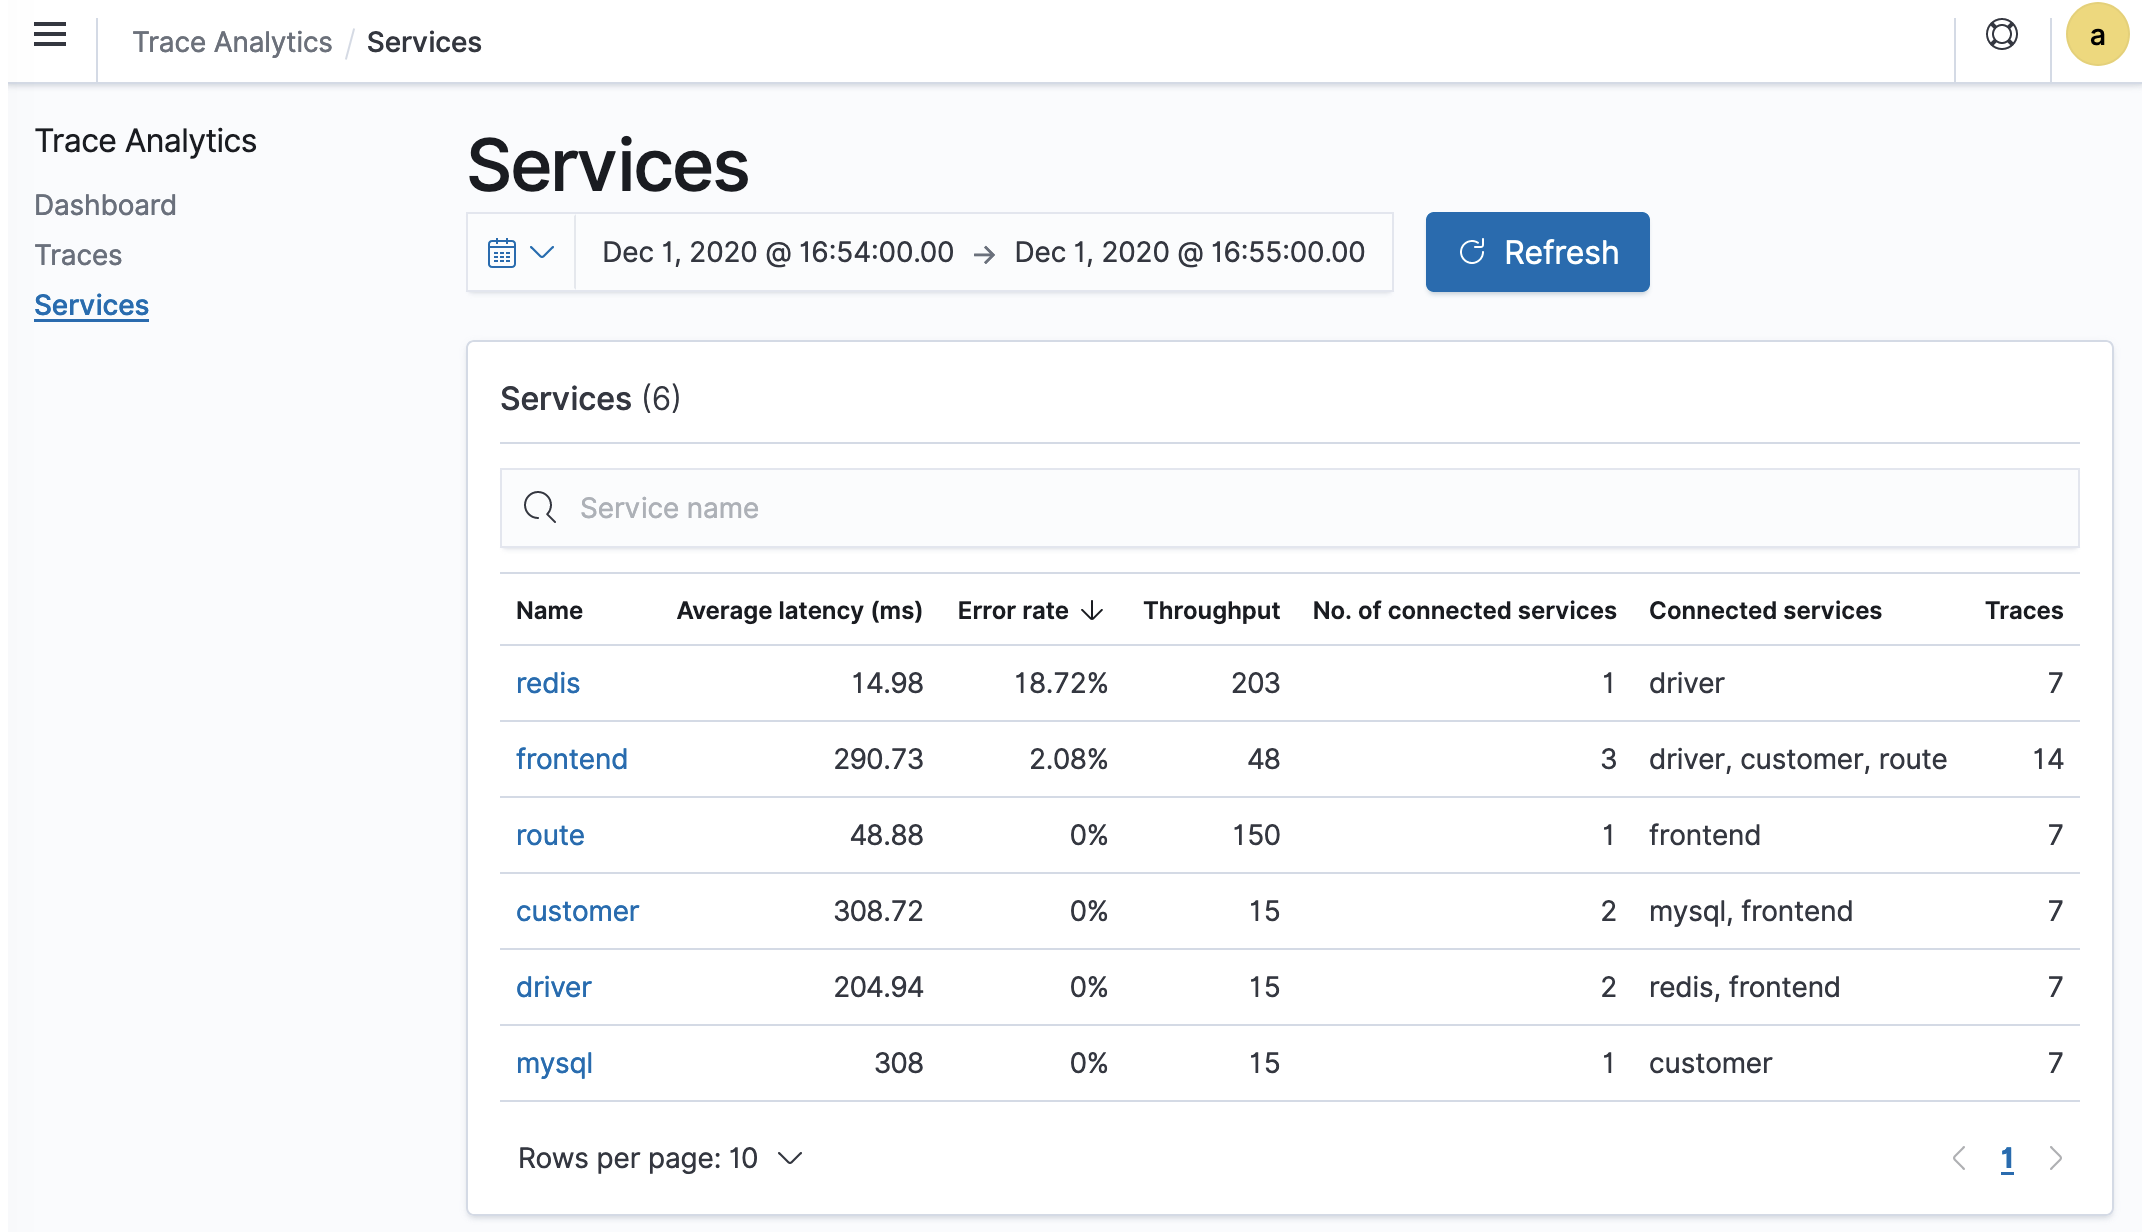
Task: Click the Trace Analytics breadcrumb link
Action: tap(232, 42)
